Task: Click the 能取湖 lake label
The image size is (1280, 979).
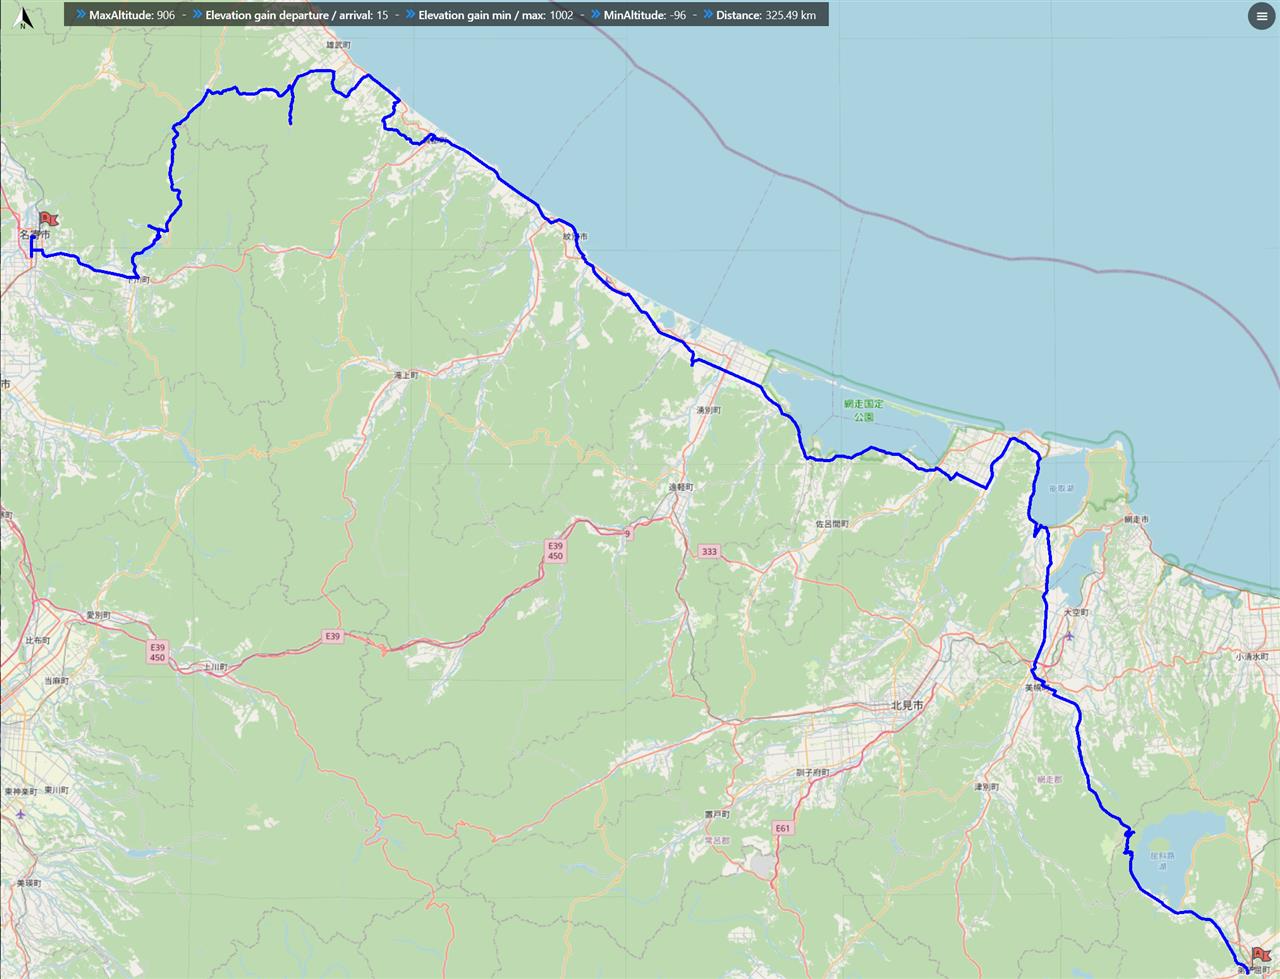Action: 1061,489
